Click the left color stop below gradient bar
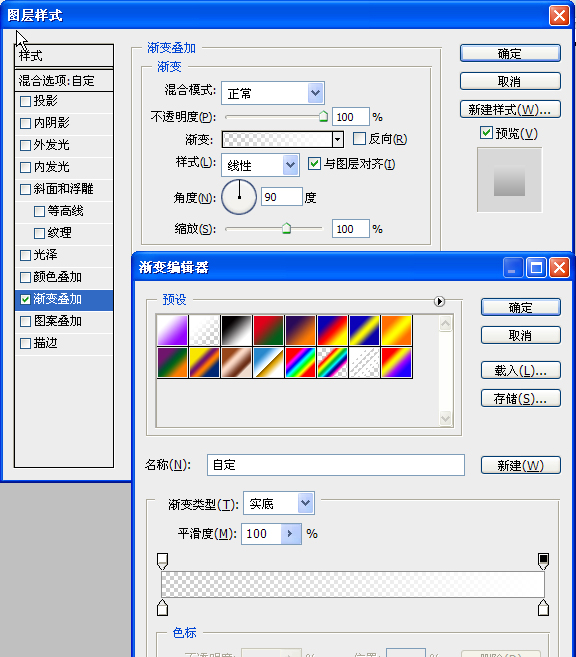The height and width of the screenshot is (657, 576). [163, 608]
